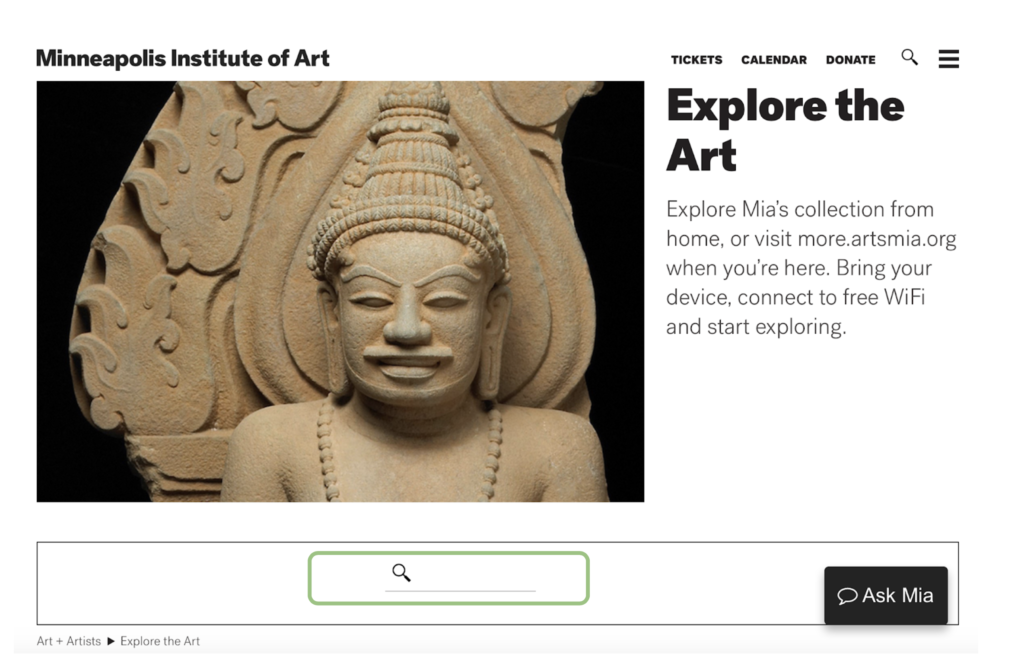Click the speech bubble icon on Ask Mia
This screenshot has height=663, width=1024.
pyautogui.click(x=847, y=596)
